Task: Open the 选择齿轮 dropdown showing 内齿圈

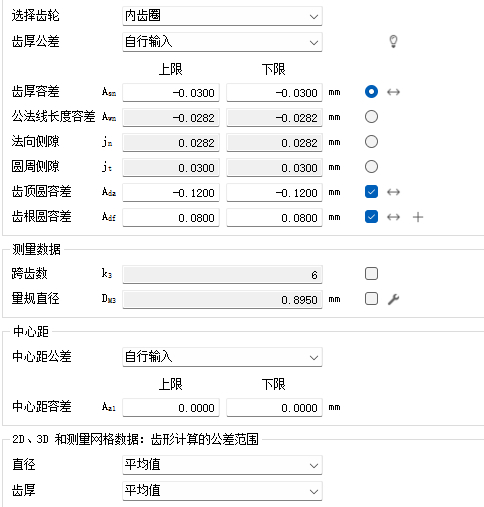Action: 222,16
